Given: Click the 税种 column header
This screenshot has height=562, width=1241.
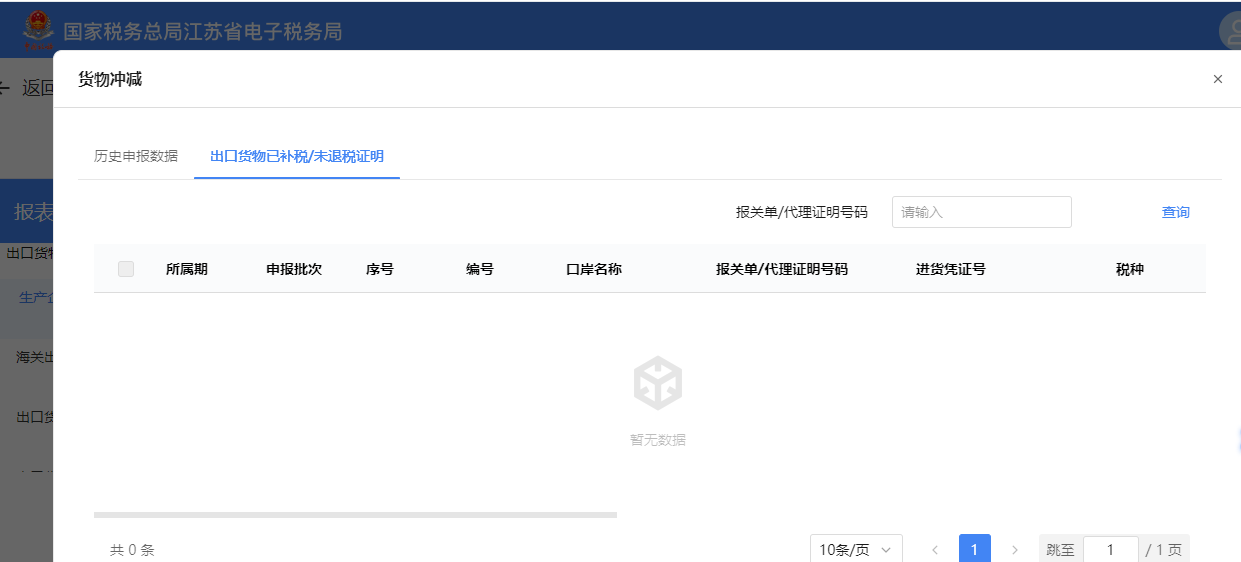Looking at the screenshot, I should pyautogui.click(x=1129, y=269).
